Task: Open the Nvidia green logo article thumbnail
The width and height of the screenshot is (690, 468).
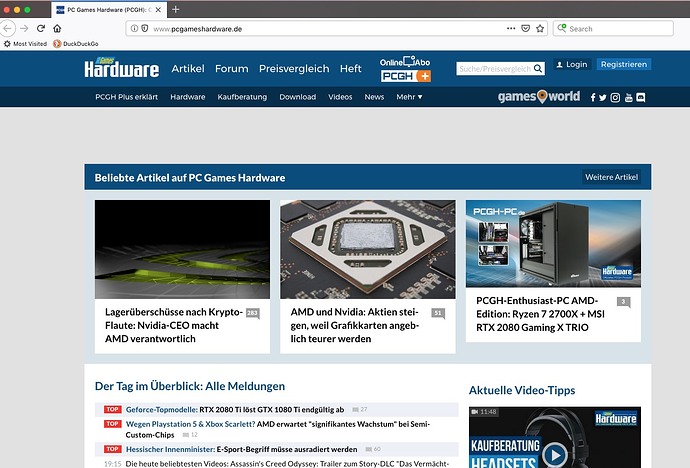Action: coord(182,249)
